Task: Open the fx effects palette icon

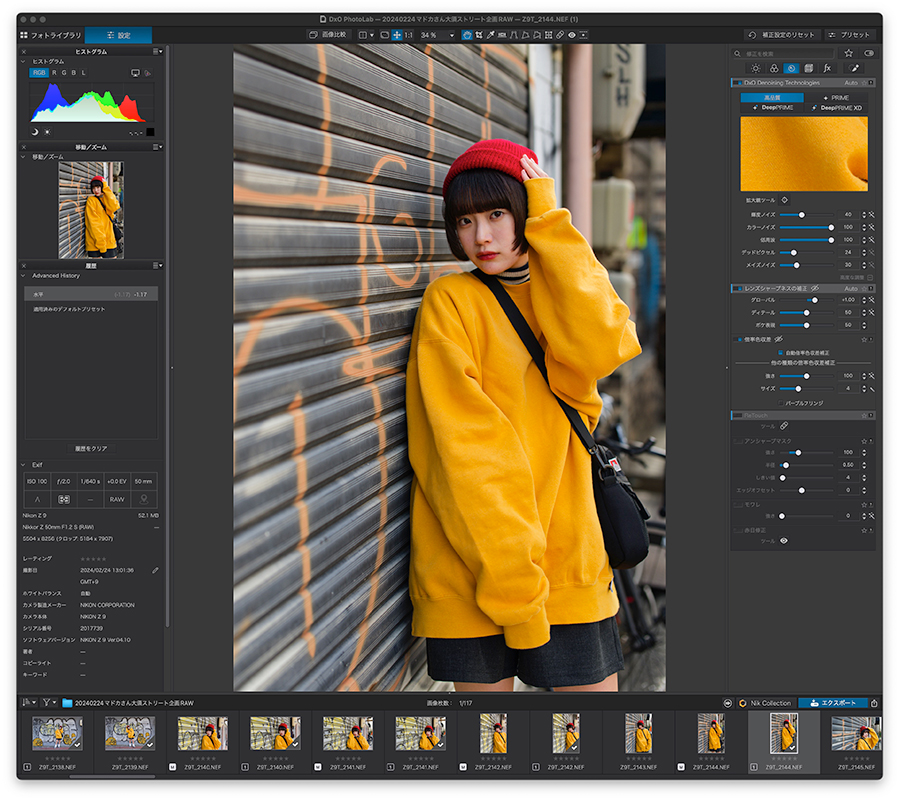Action: [x=827, y=68]
